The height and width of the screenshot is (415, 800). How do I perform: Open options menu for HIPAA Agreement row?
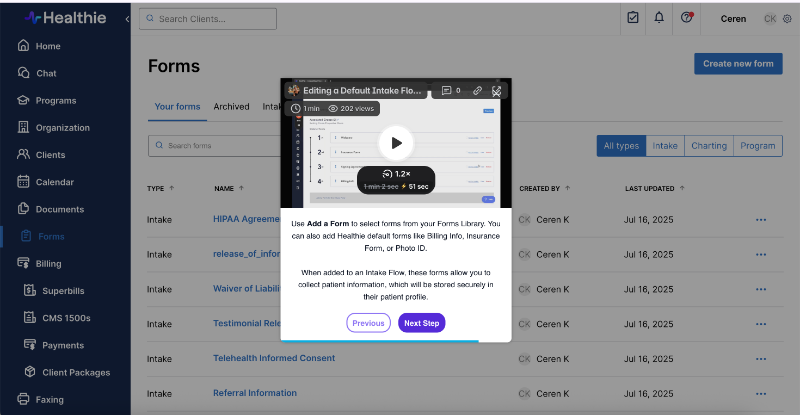761,220
